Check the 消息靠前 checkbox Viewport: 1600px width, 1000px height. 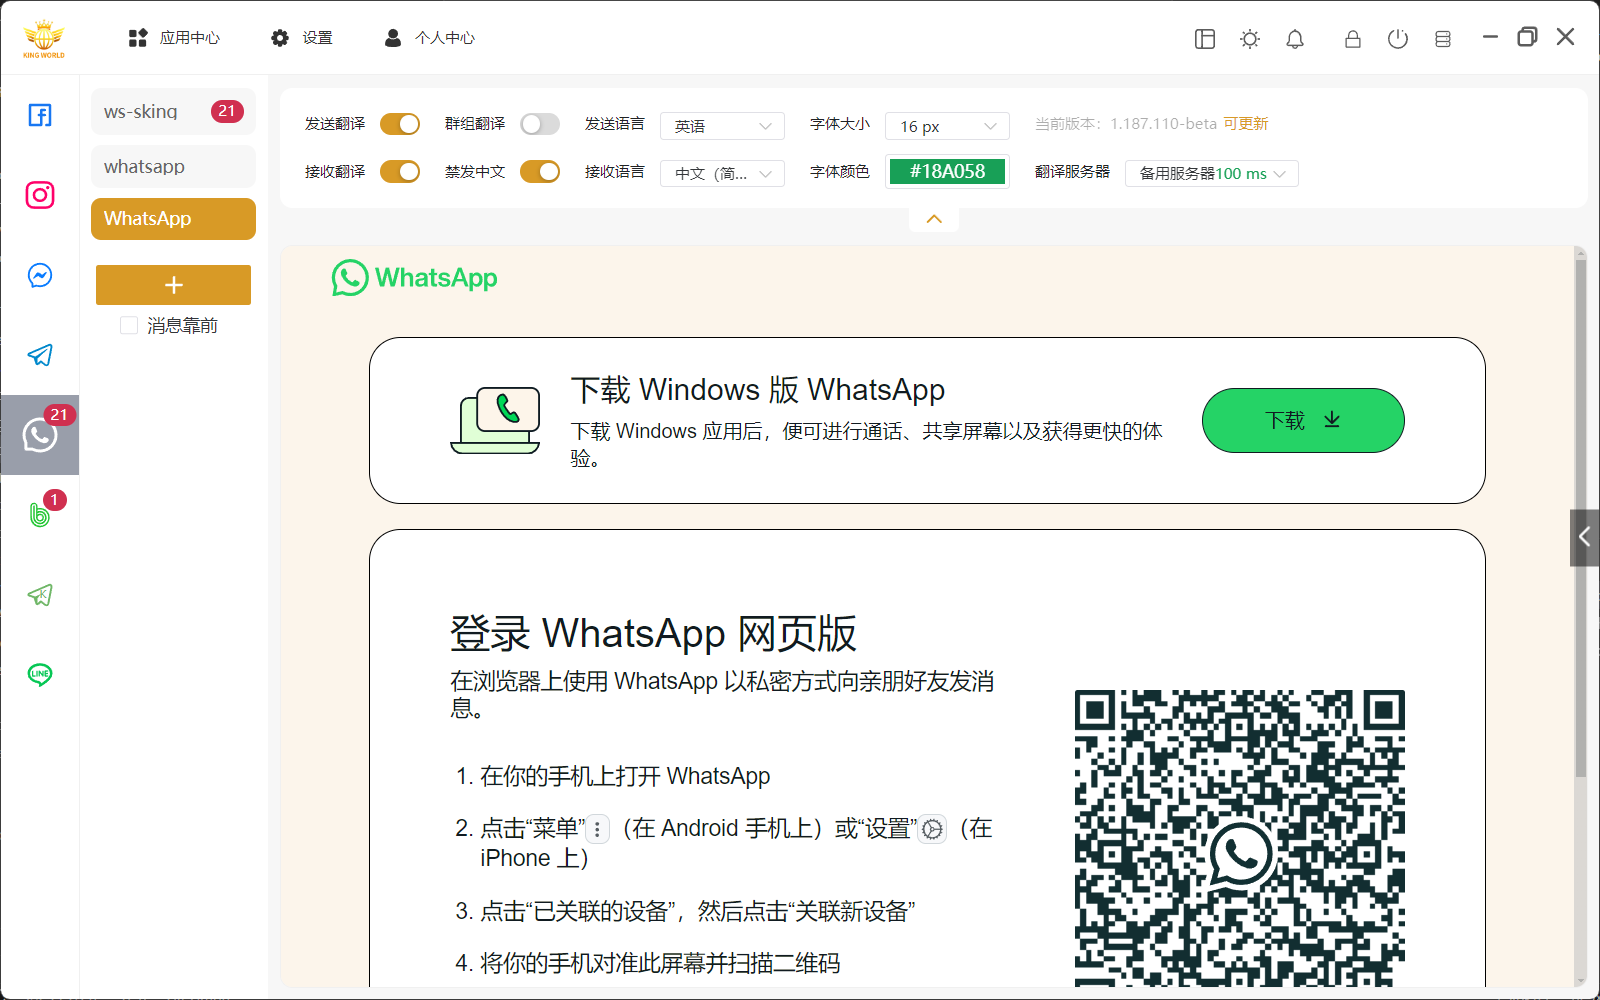(129, 324)
